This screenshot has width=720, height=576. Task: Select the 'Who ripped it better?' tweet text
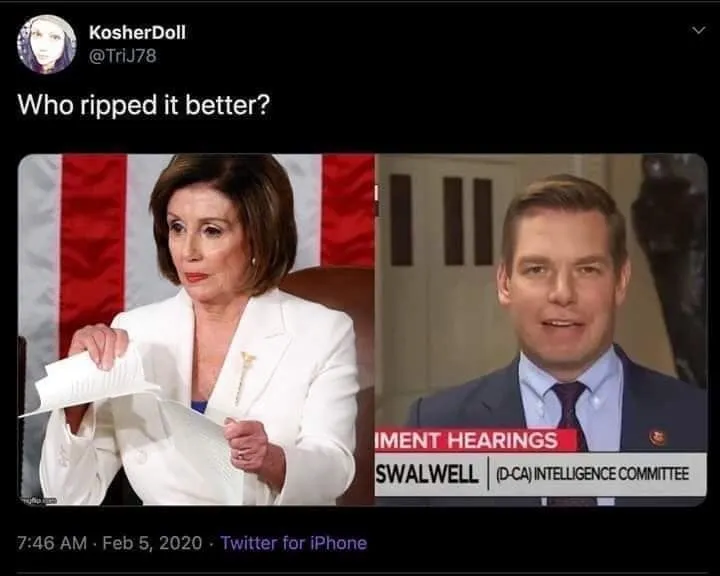click(x=144, y=105)
